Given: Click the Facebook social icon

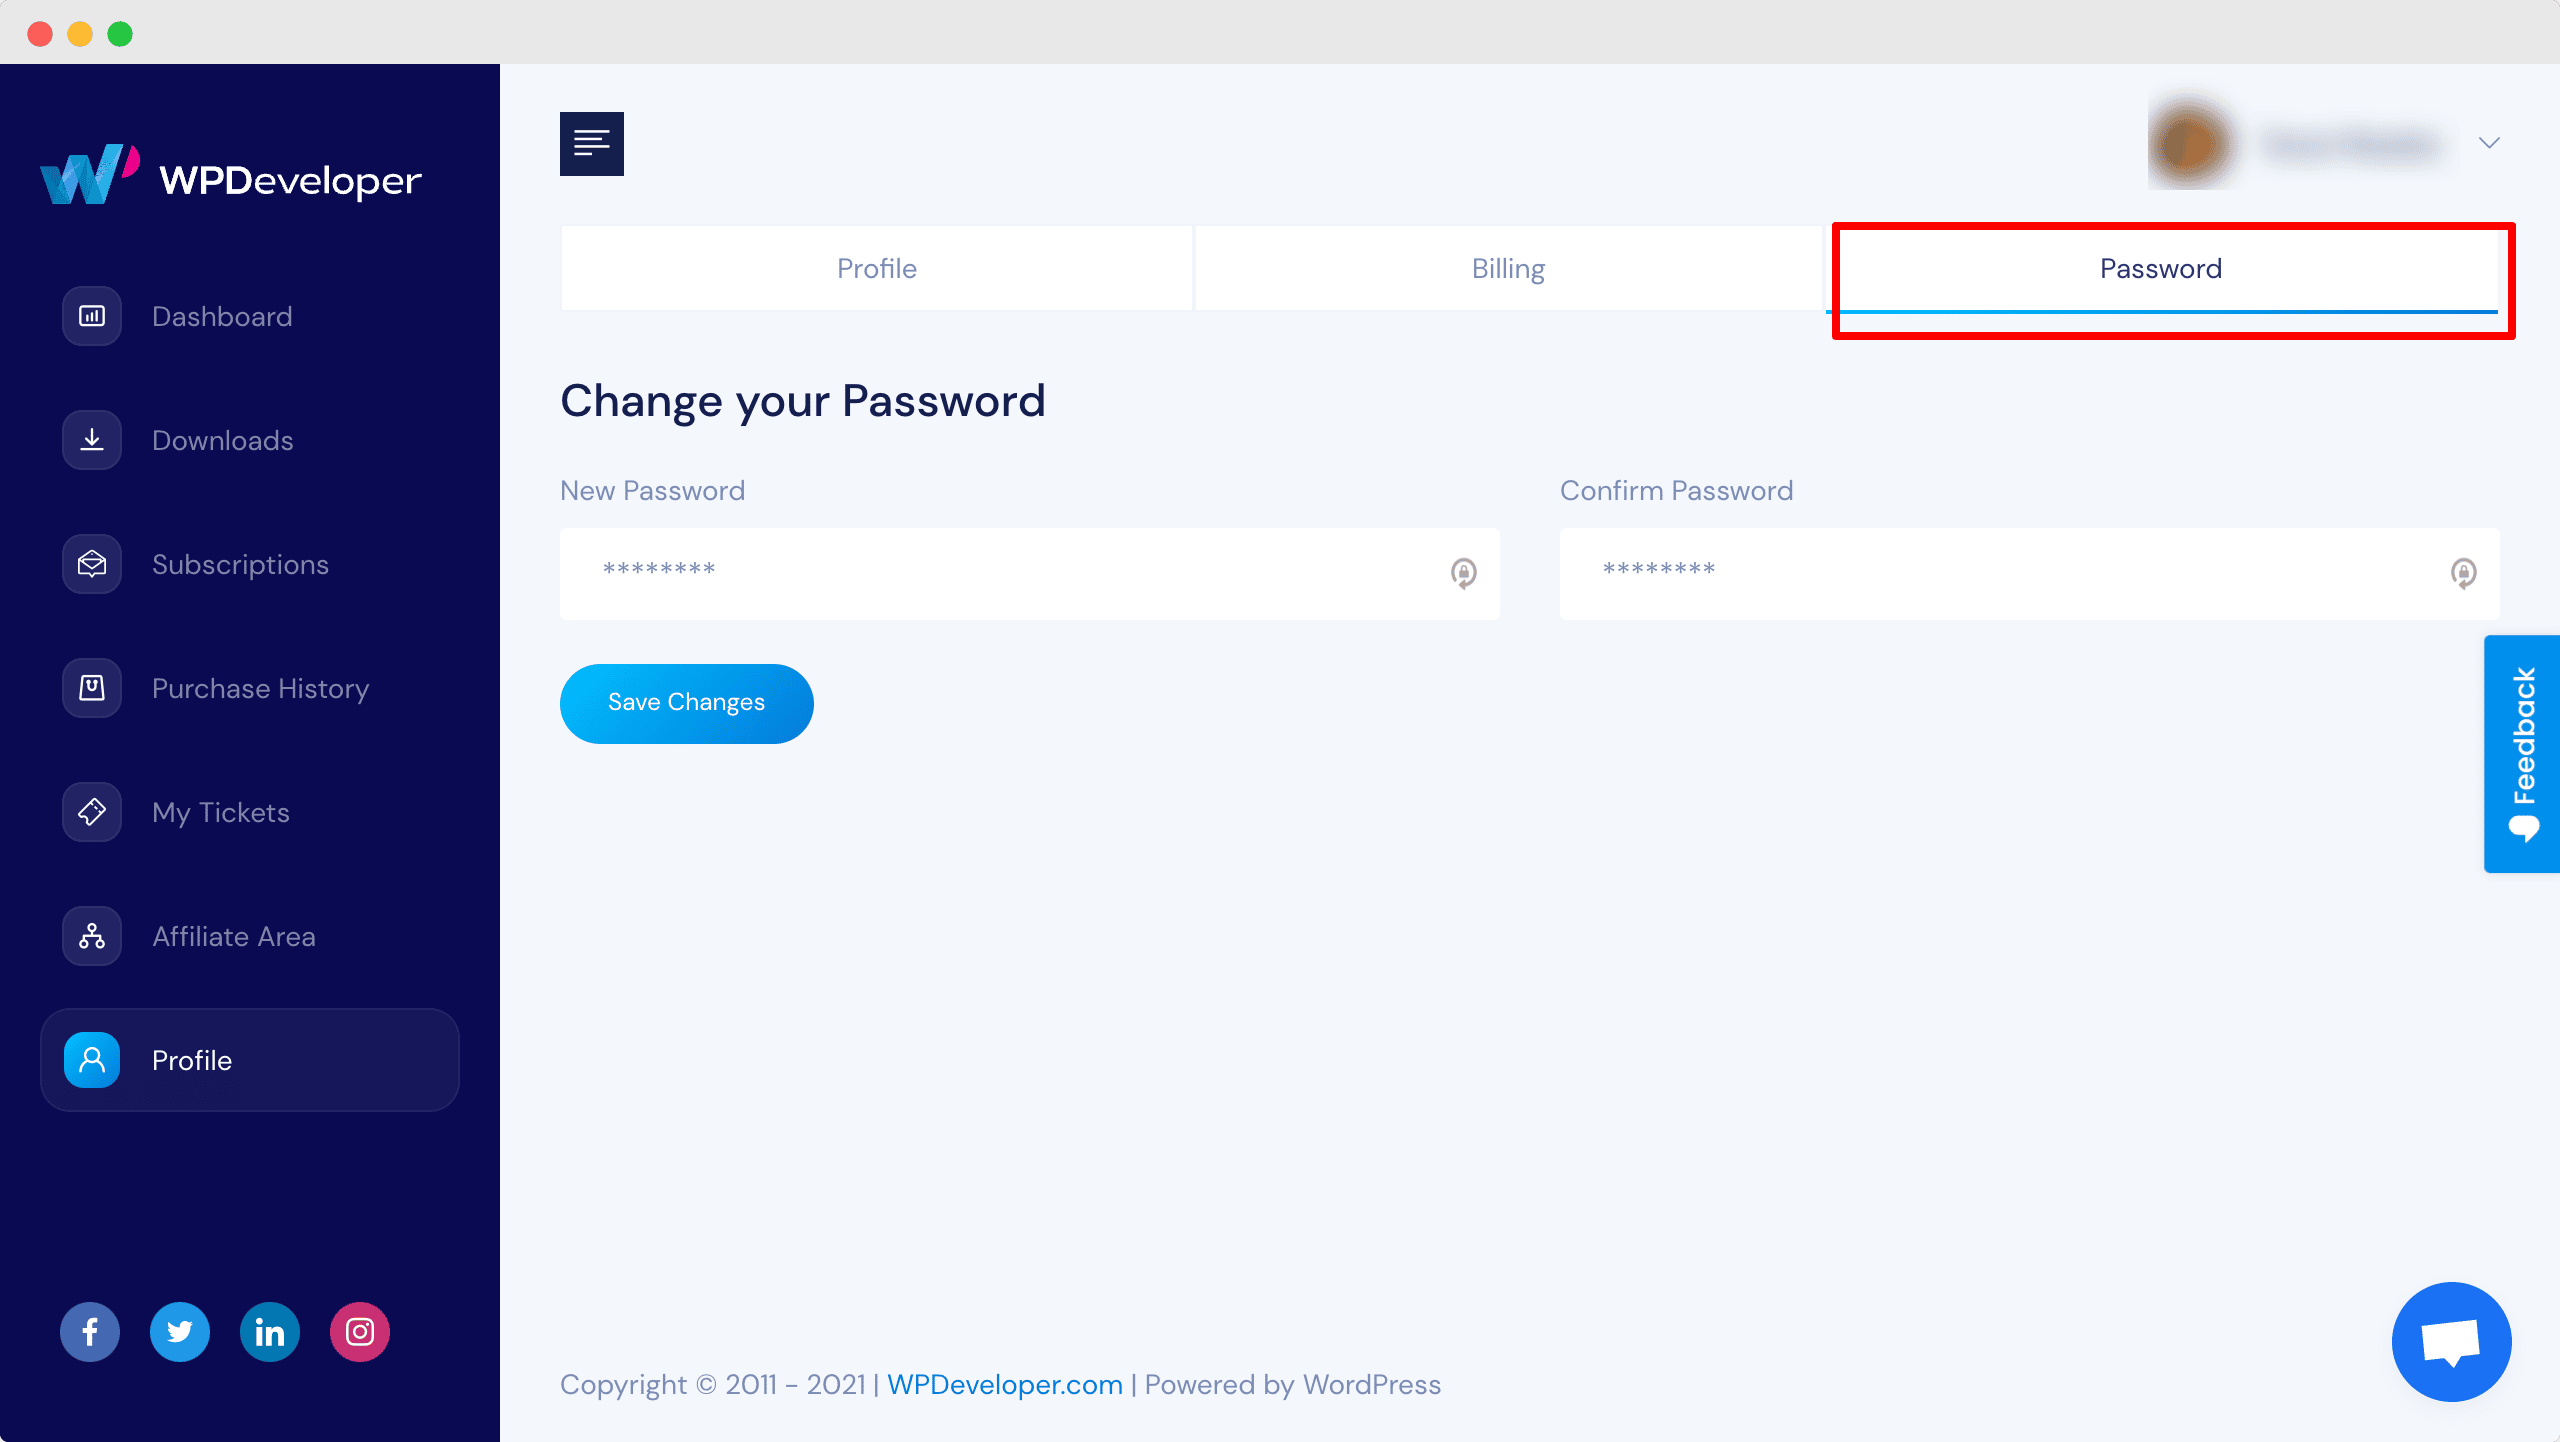Looking at the screenshot, I should 88,1331.
